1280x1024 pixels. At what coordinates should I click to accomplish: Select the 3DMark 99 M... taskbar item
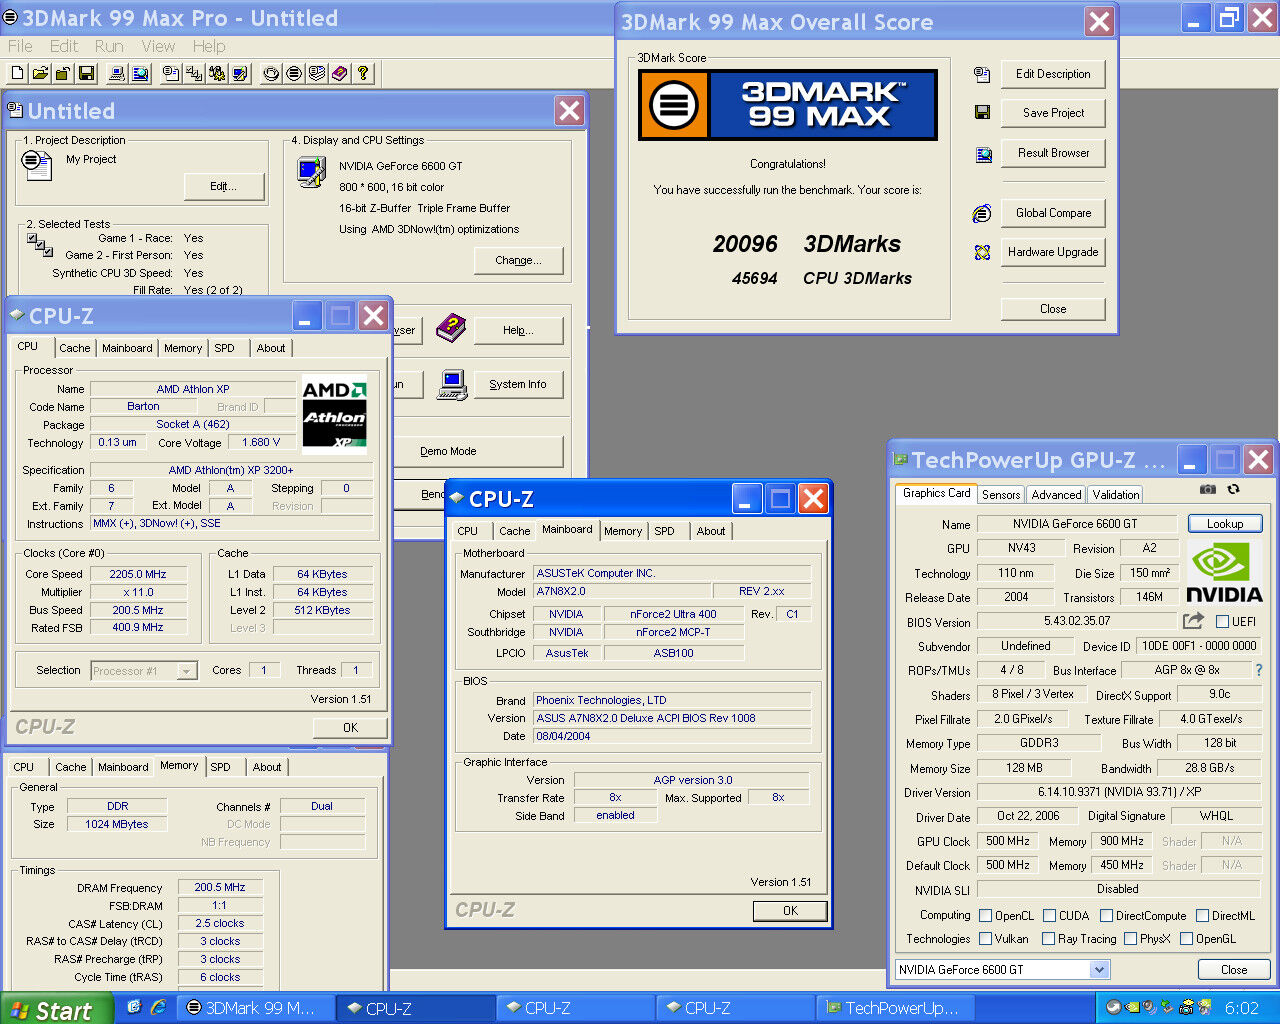pyautogui.click(x=256, y=1008)
